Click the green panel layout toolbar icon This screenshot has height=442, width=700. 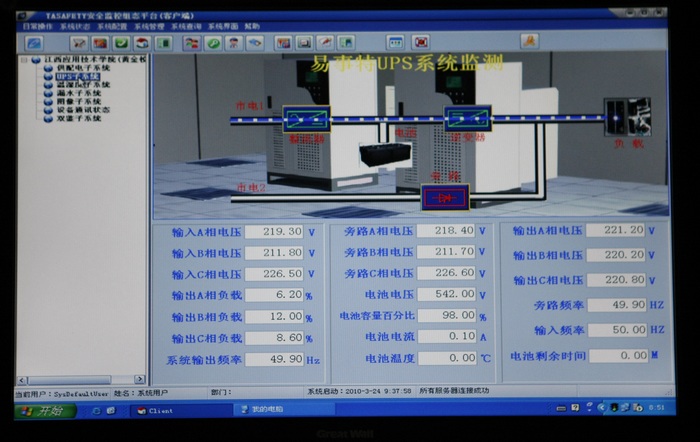346,43
